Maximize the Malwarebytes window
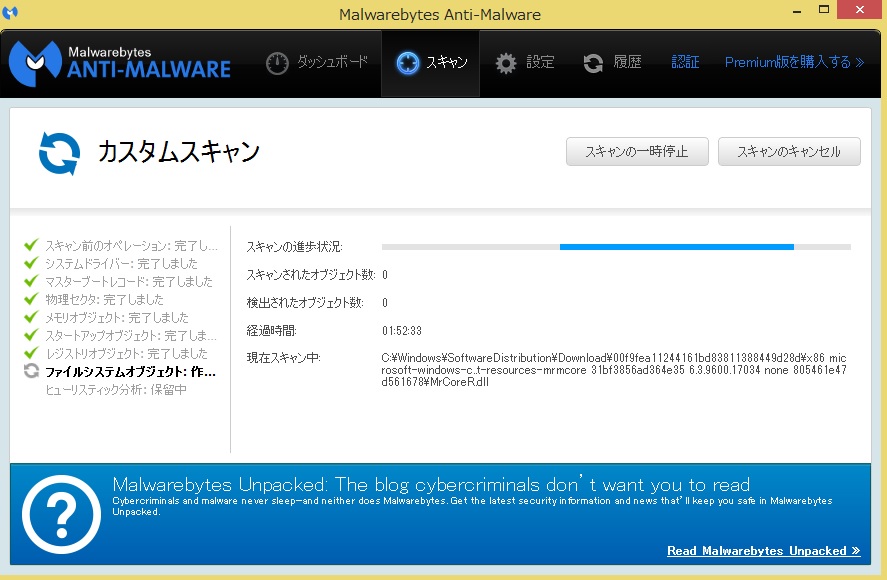The height and width of the screenshot is (580, 887). (824, 10)
